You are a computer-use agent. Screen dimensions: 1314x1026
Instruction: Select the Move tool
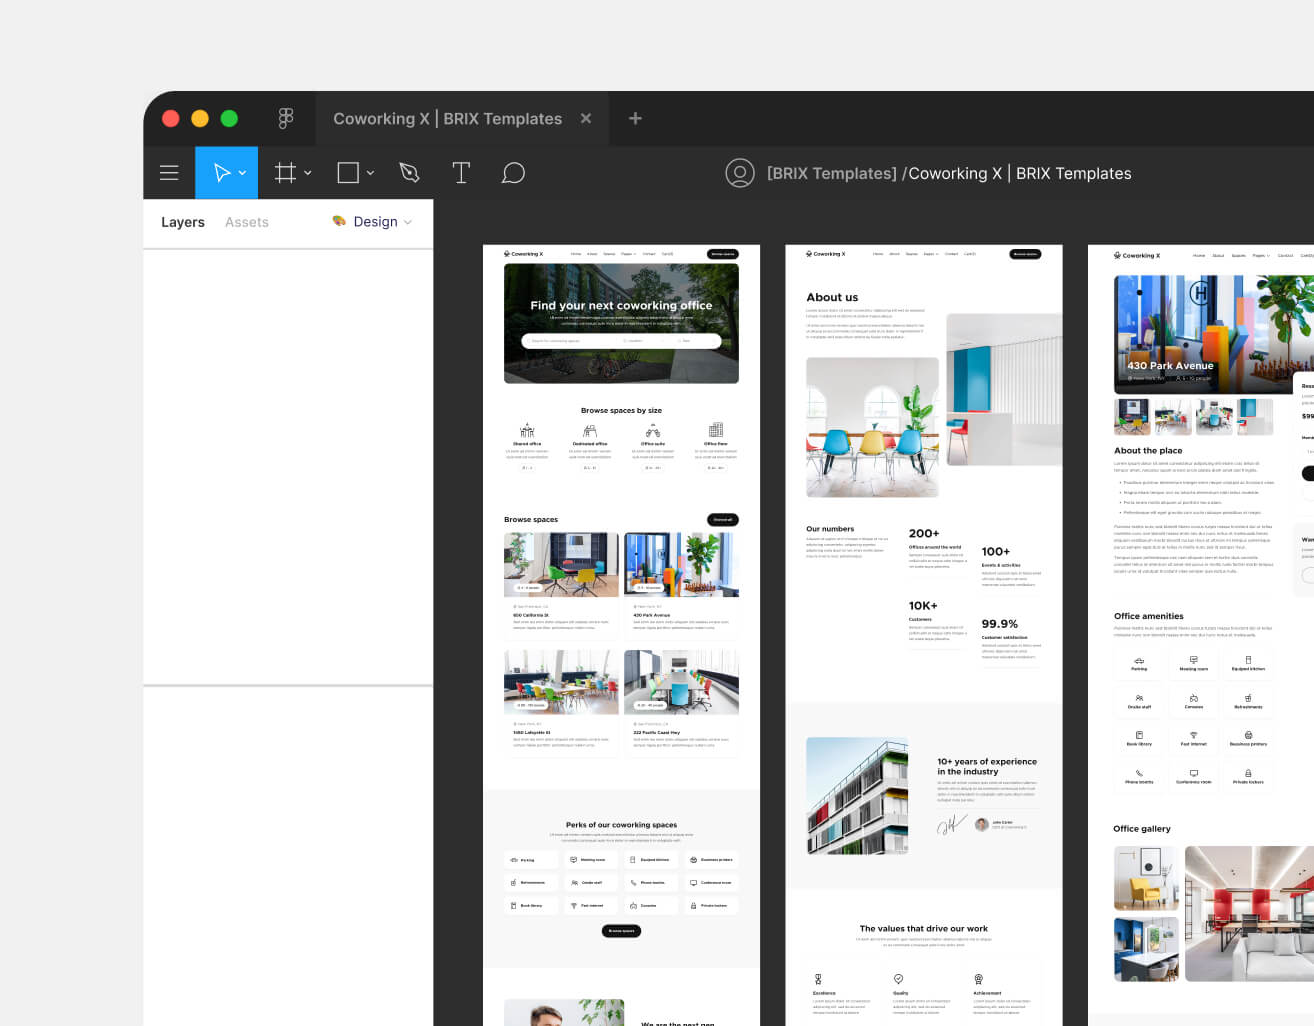(219, 172)
